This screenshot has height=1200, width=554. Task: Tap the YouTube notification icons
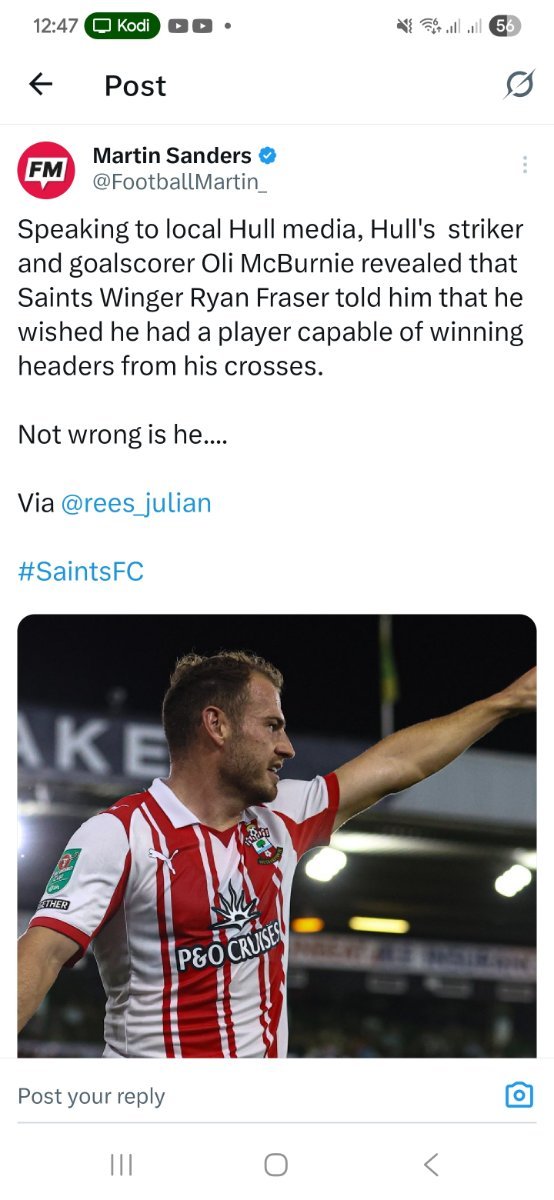190,27
